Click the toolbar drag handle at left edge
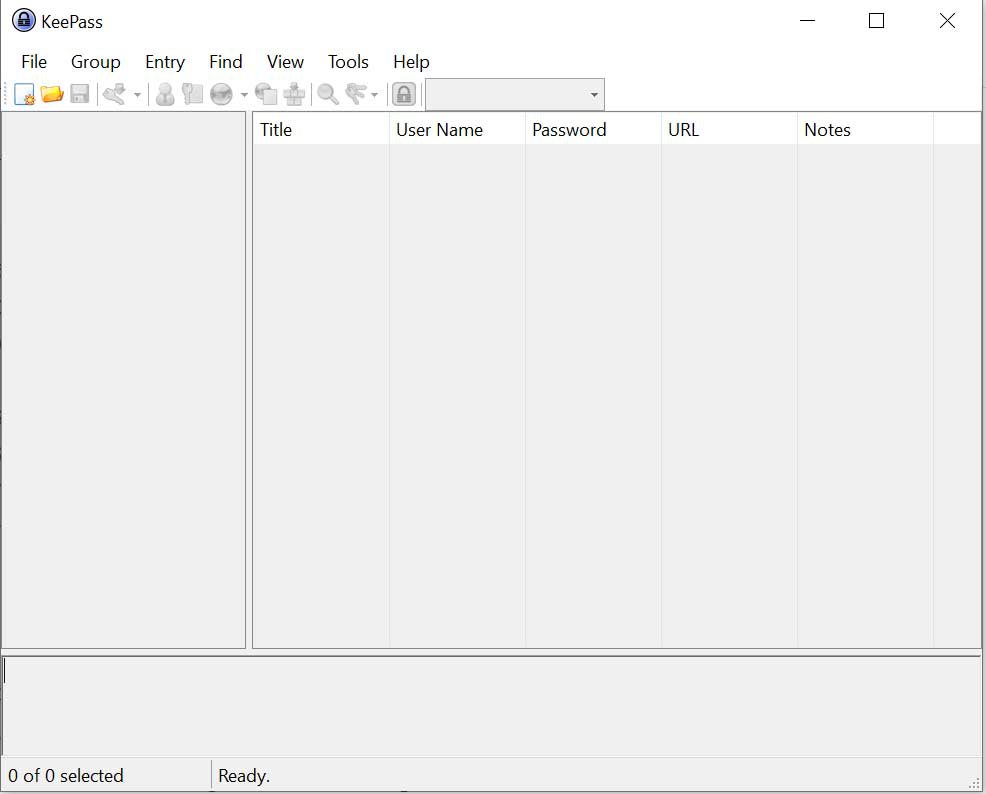986x794 pixels. point(6,94)
